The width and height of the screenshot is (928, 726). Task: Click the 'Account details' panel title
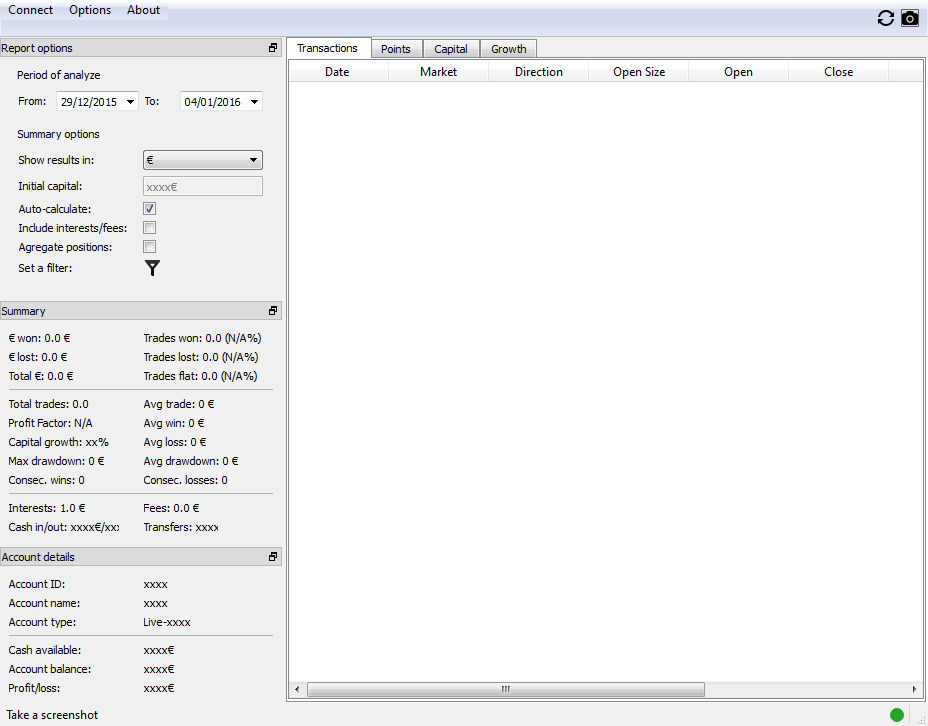(38, 557)
